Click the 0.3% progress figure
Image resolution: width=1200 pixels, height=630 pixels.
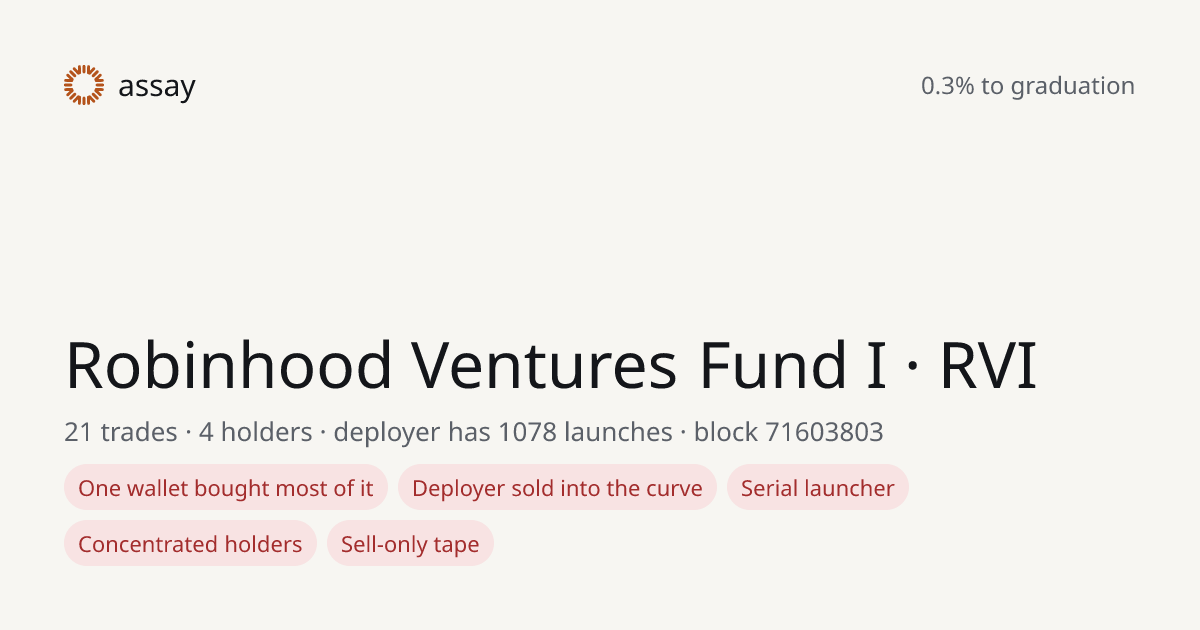pyautogui.click(x=947, y=86)
